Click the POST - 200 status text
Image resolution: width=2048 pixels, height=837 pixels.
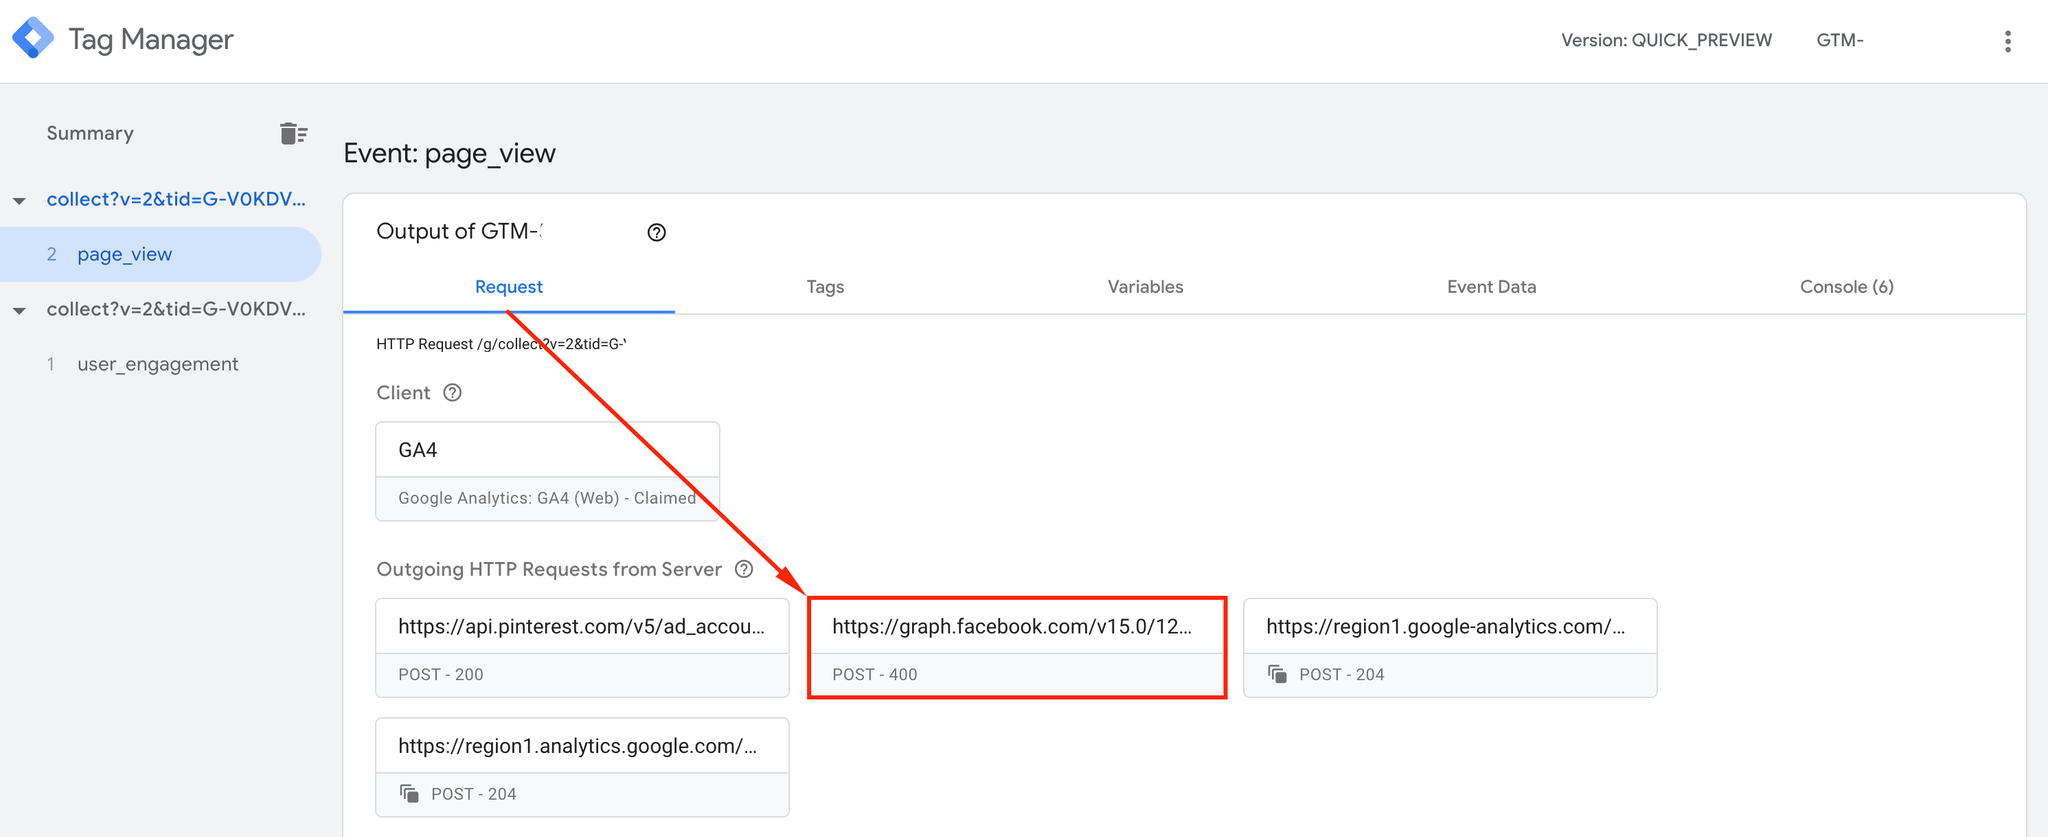pos(440,674)
